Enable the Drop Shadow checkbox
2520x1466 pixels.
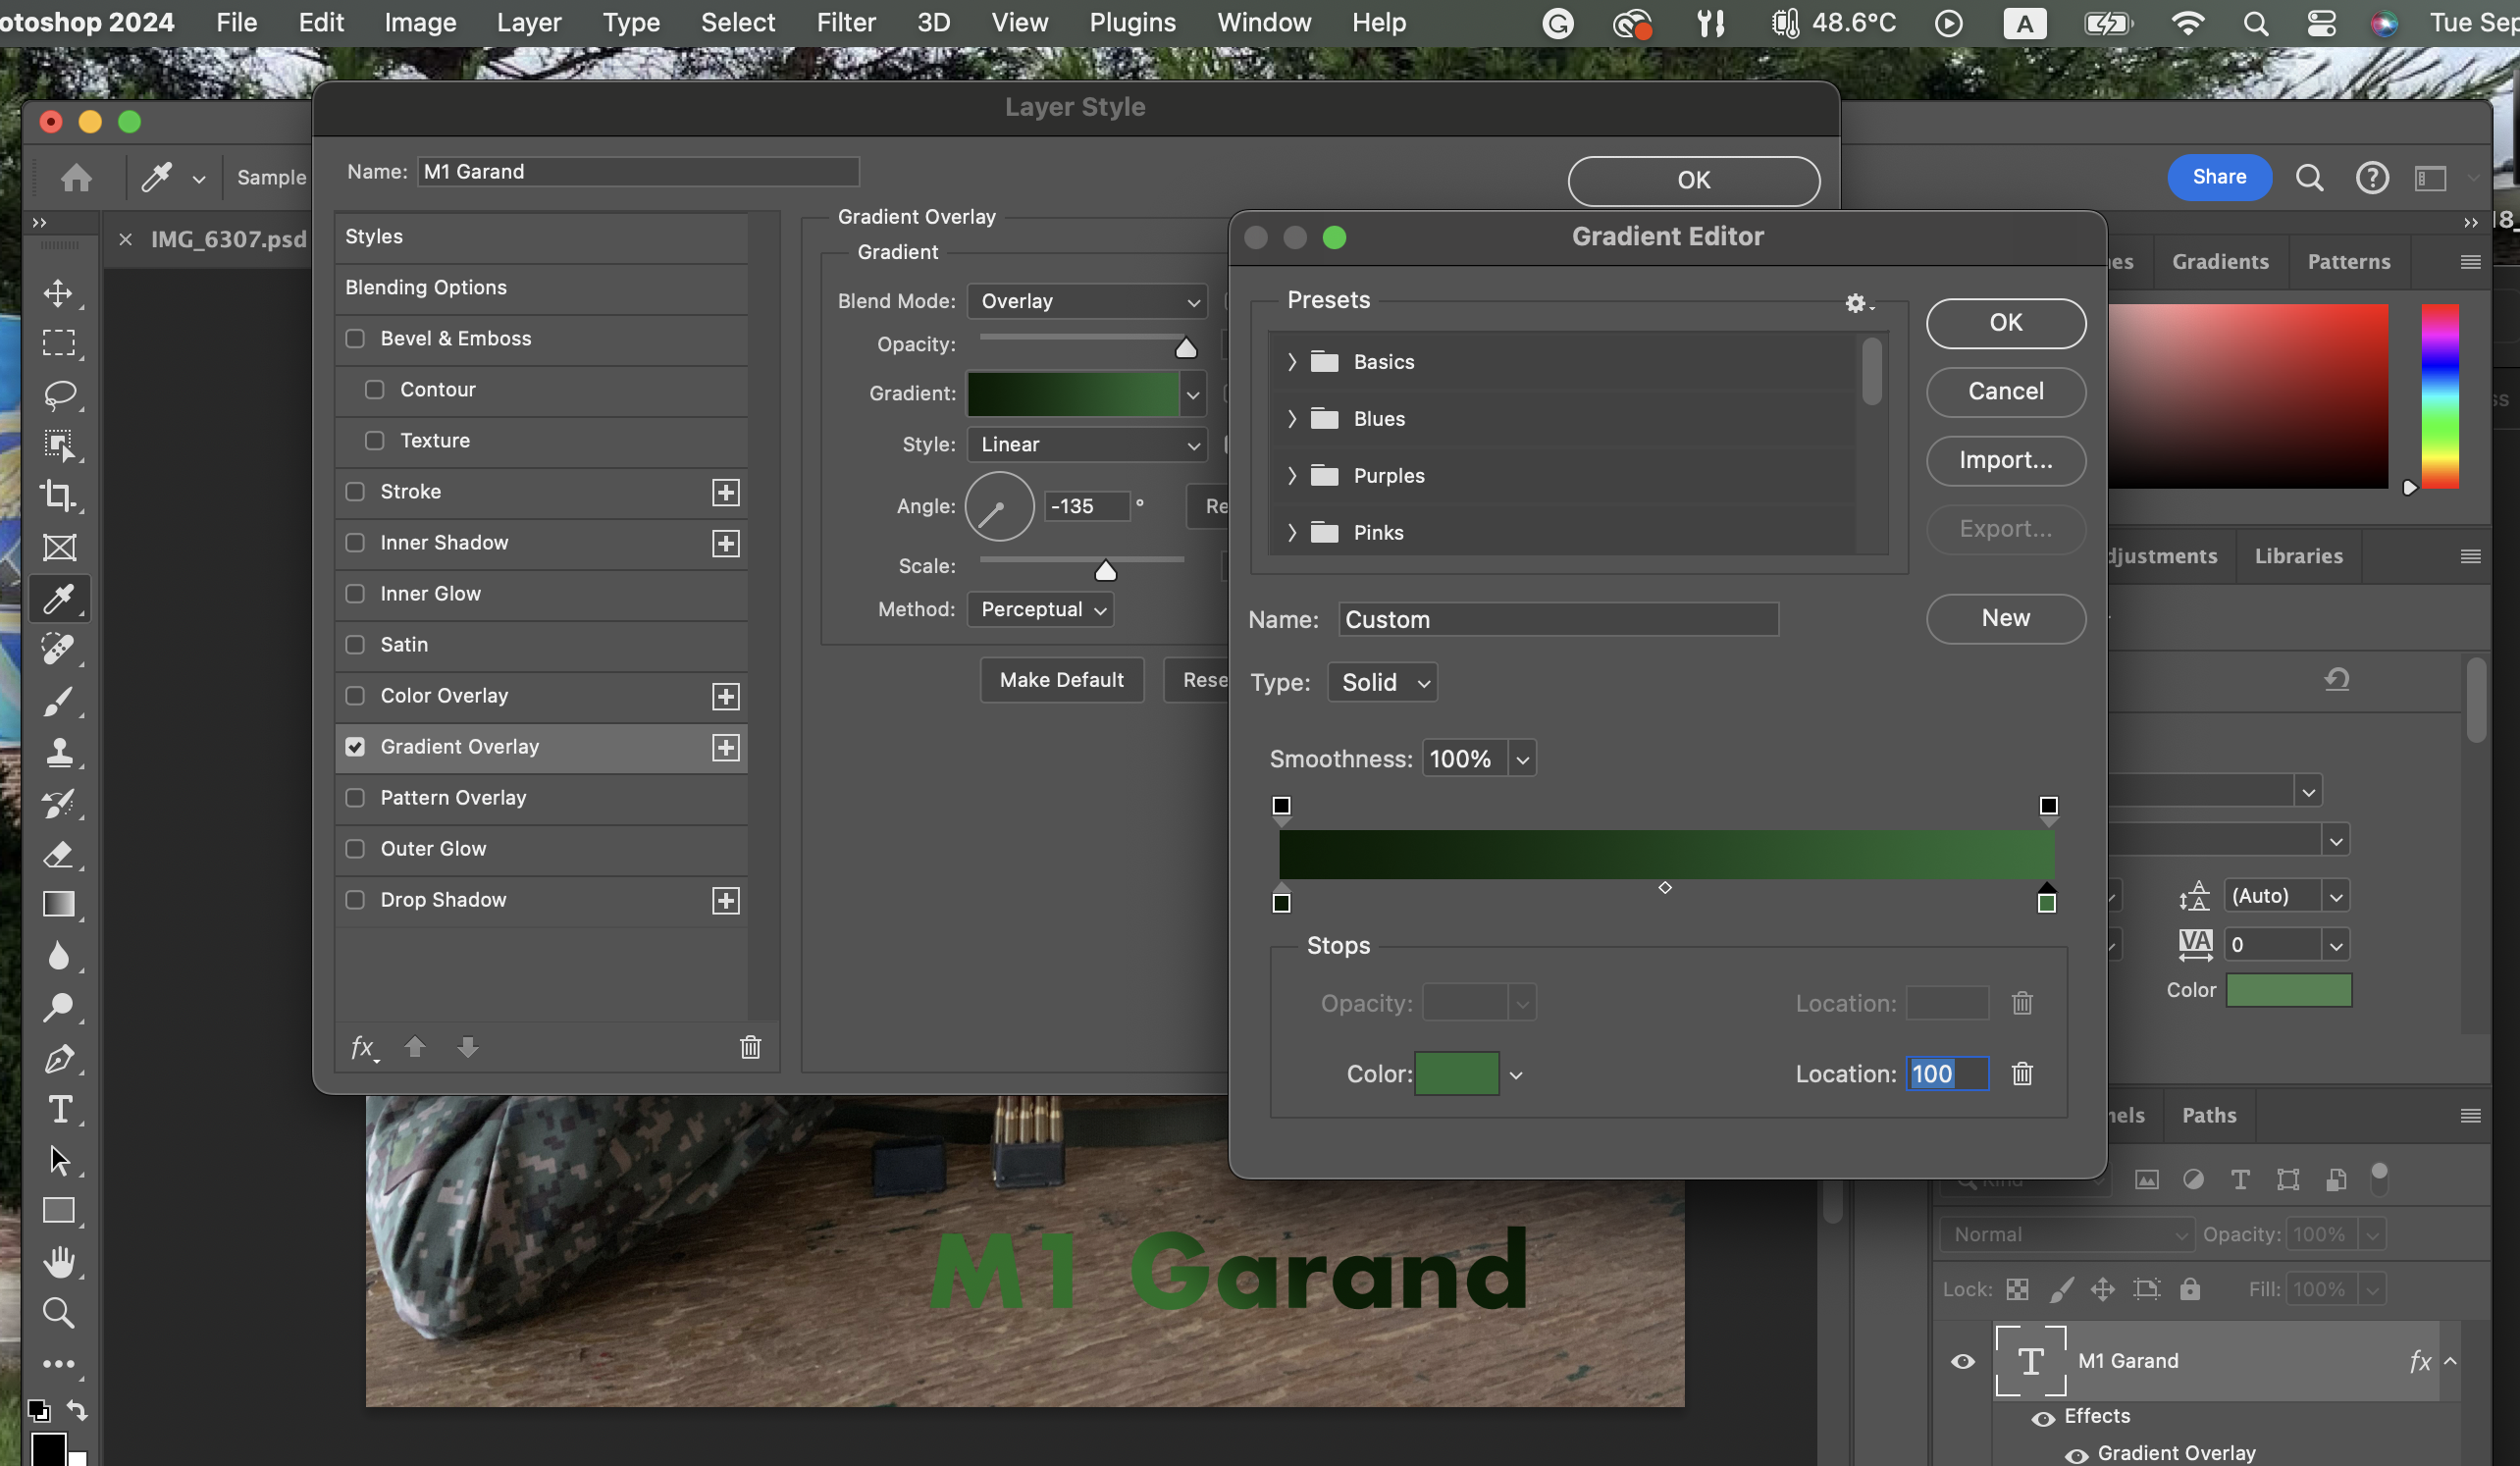pyautogui.click(x=355, y=900)
